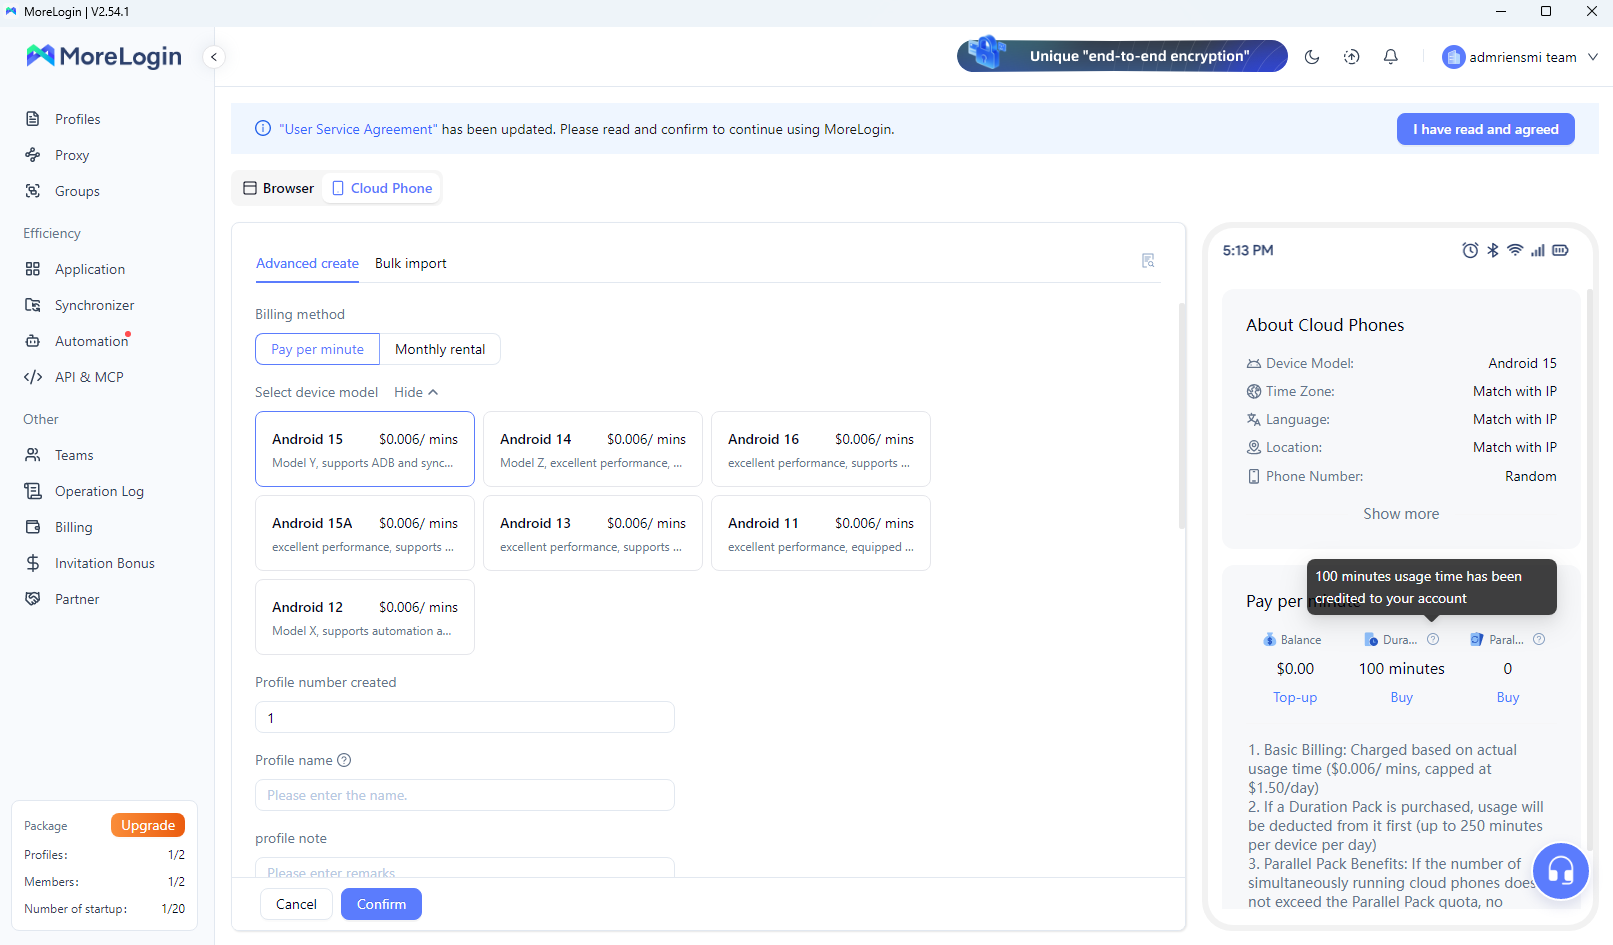Screen dimensions: 1613x945
Task: Choose the Android 16 device model
Action: (x=821, y=449)
